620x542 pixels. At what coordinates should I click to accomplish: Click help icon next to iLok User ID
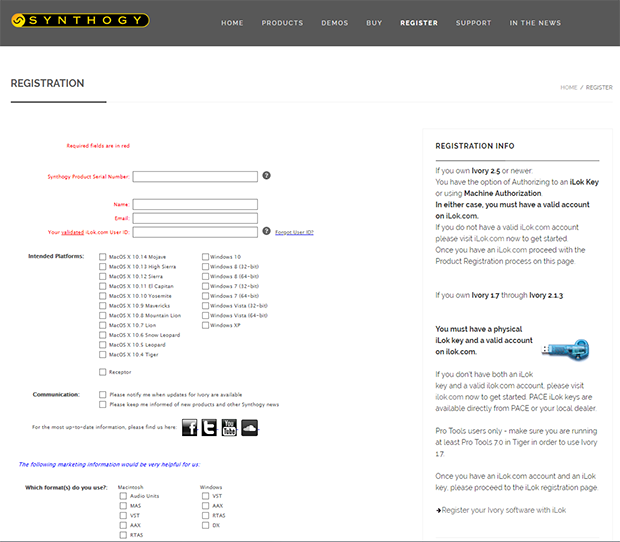click(266, 231)
